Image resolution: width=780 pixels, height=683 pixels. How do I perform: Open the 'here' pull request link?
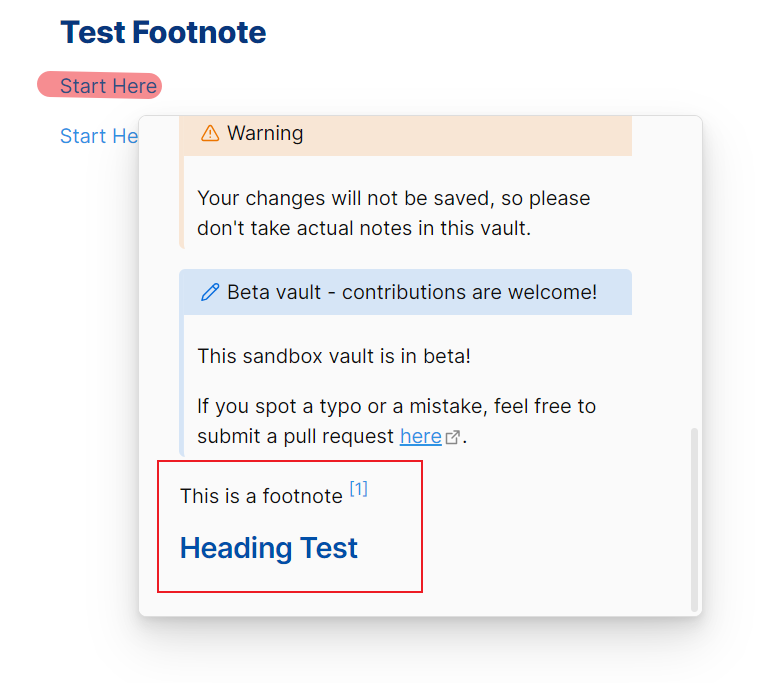(x=420, y=436)
